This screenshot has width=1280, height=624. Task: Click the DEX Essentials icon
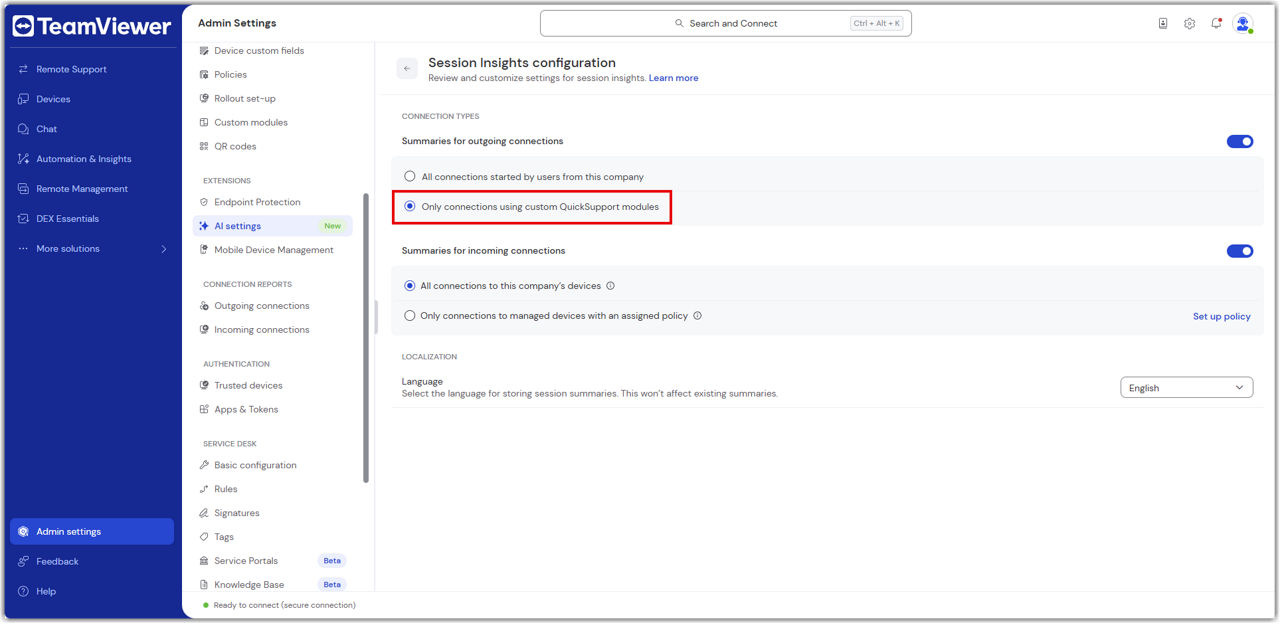[x=23, y=219]
